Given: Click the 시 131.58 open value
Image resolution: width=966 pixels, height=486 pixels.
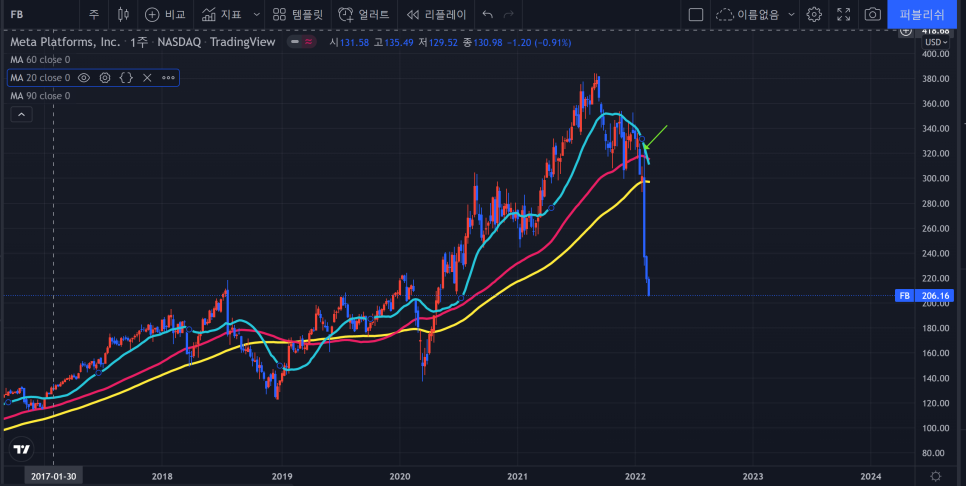Looking at the screenshot, I should pyautogui.click(x=349, y=43).
